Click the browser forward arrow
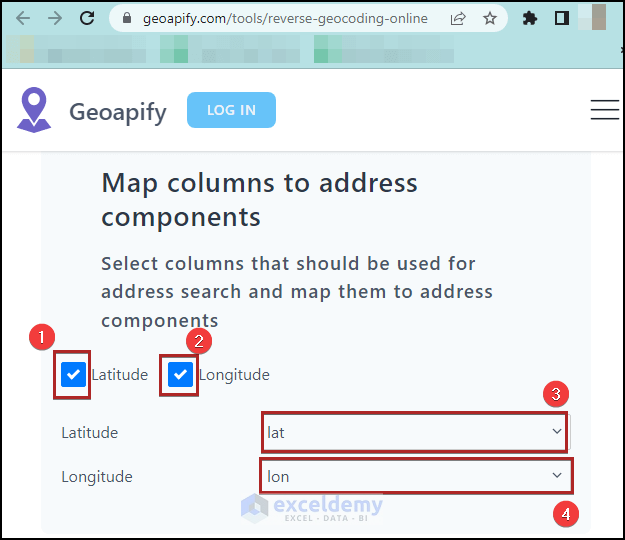Screen dimensions: 625x540 tap(55, 18)
